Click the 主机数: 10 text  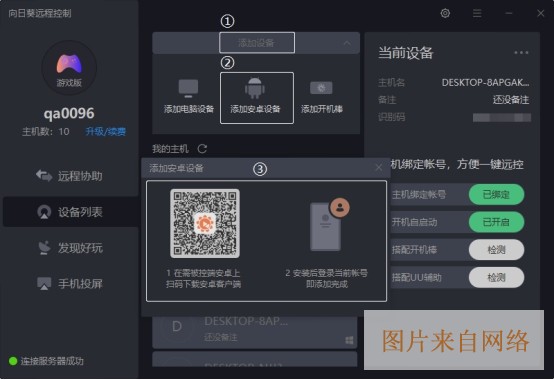[46, 132]
